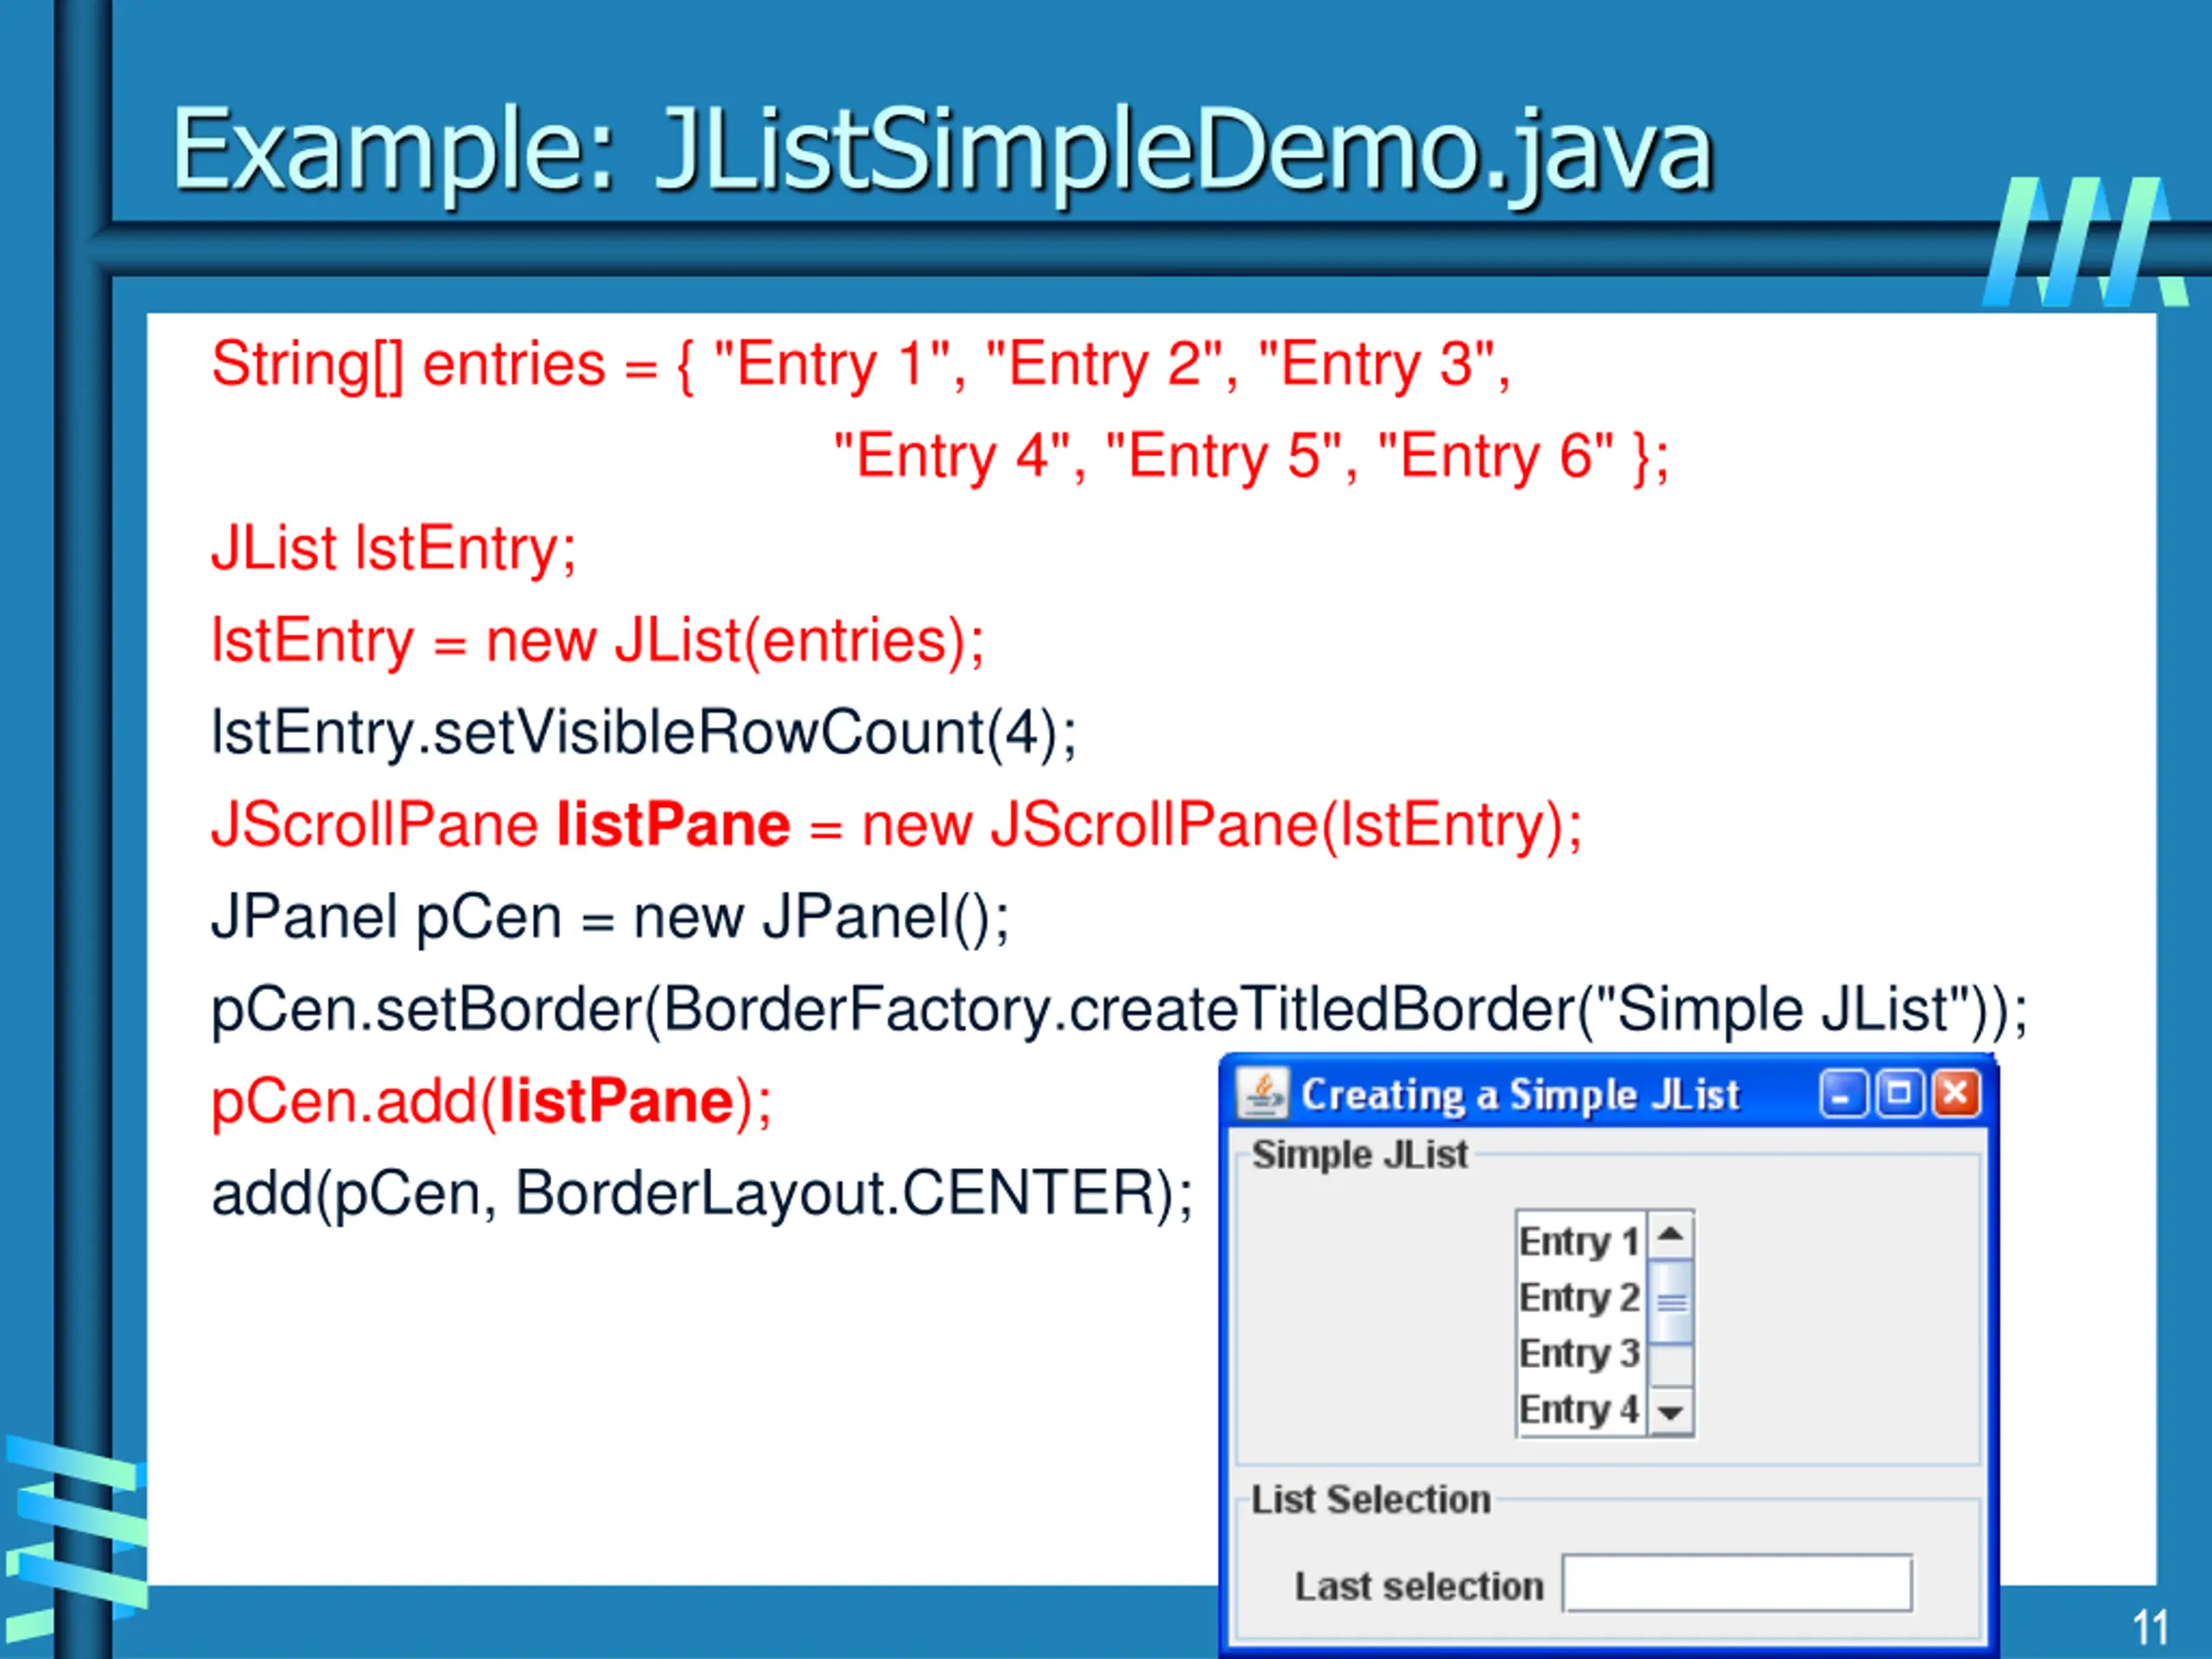The image size is (2212, 1659).
Task: Click the Last selection label
Action: 1419,1586
